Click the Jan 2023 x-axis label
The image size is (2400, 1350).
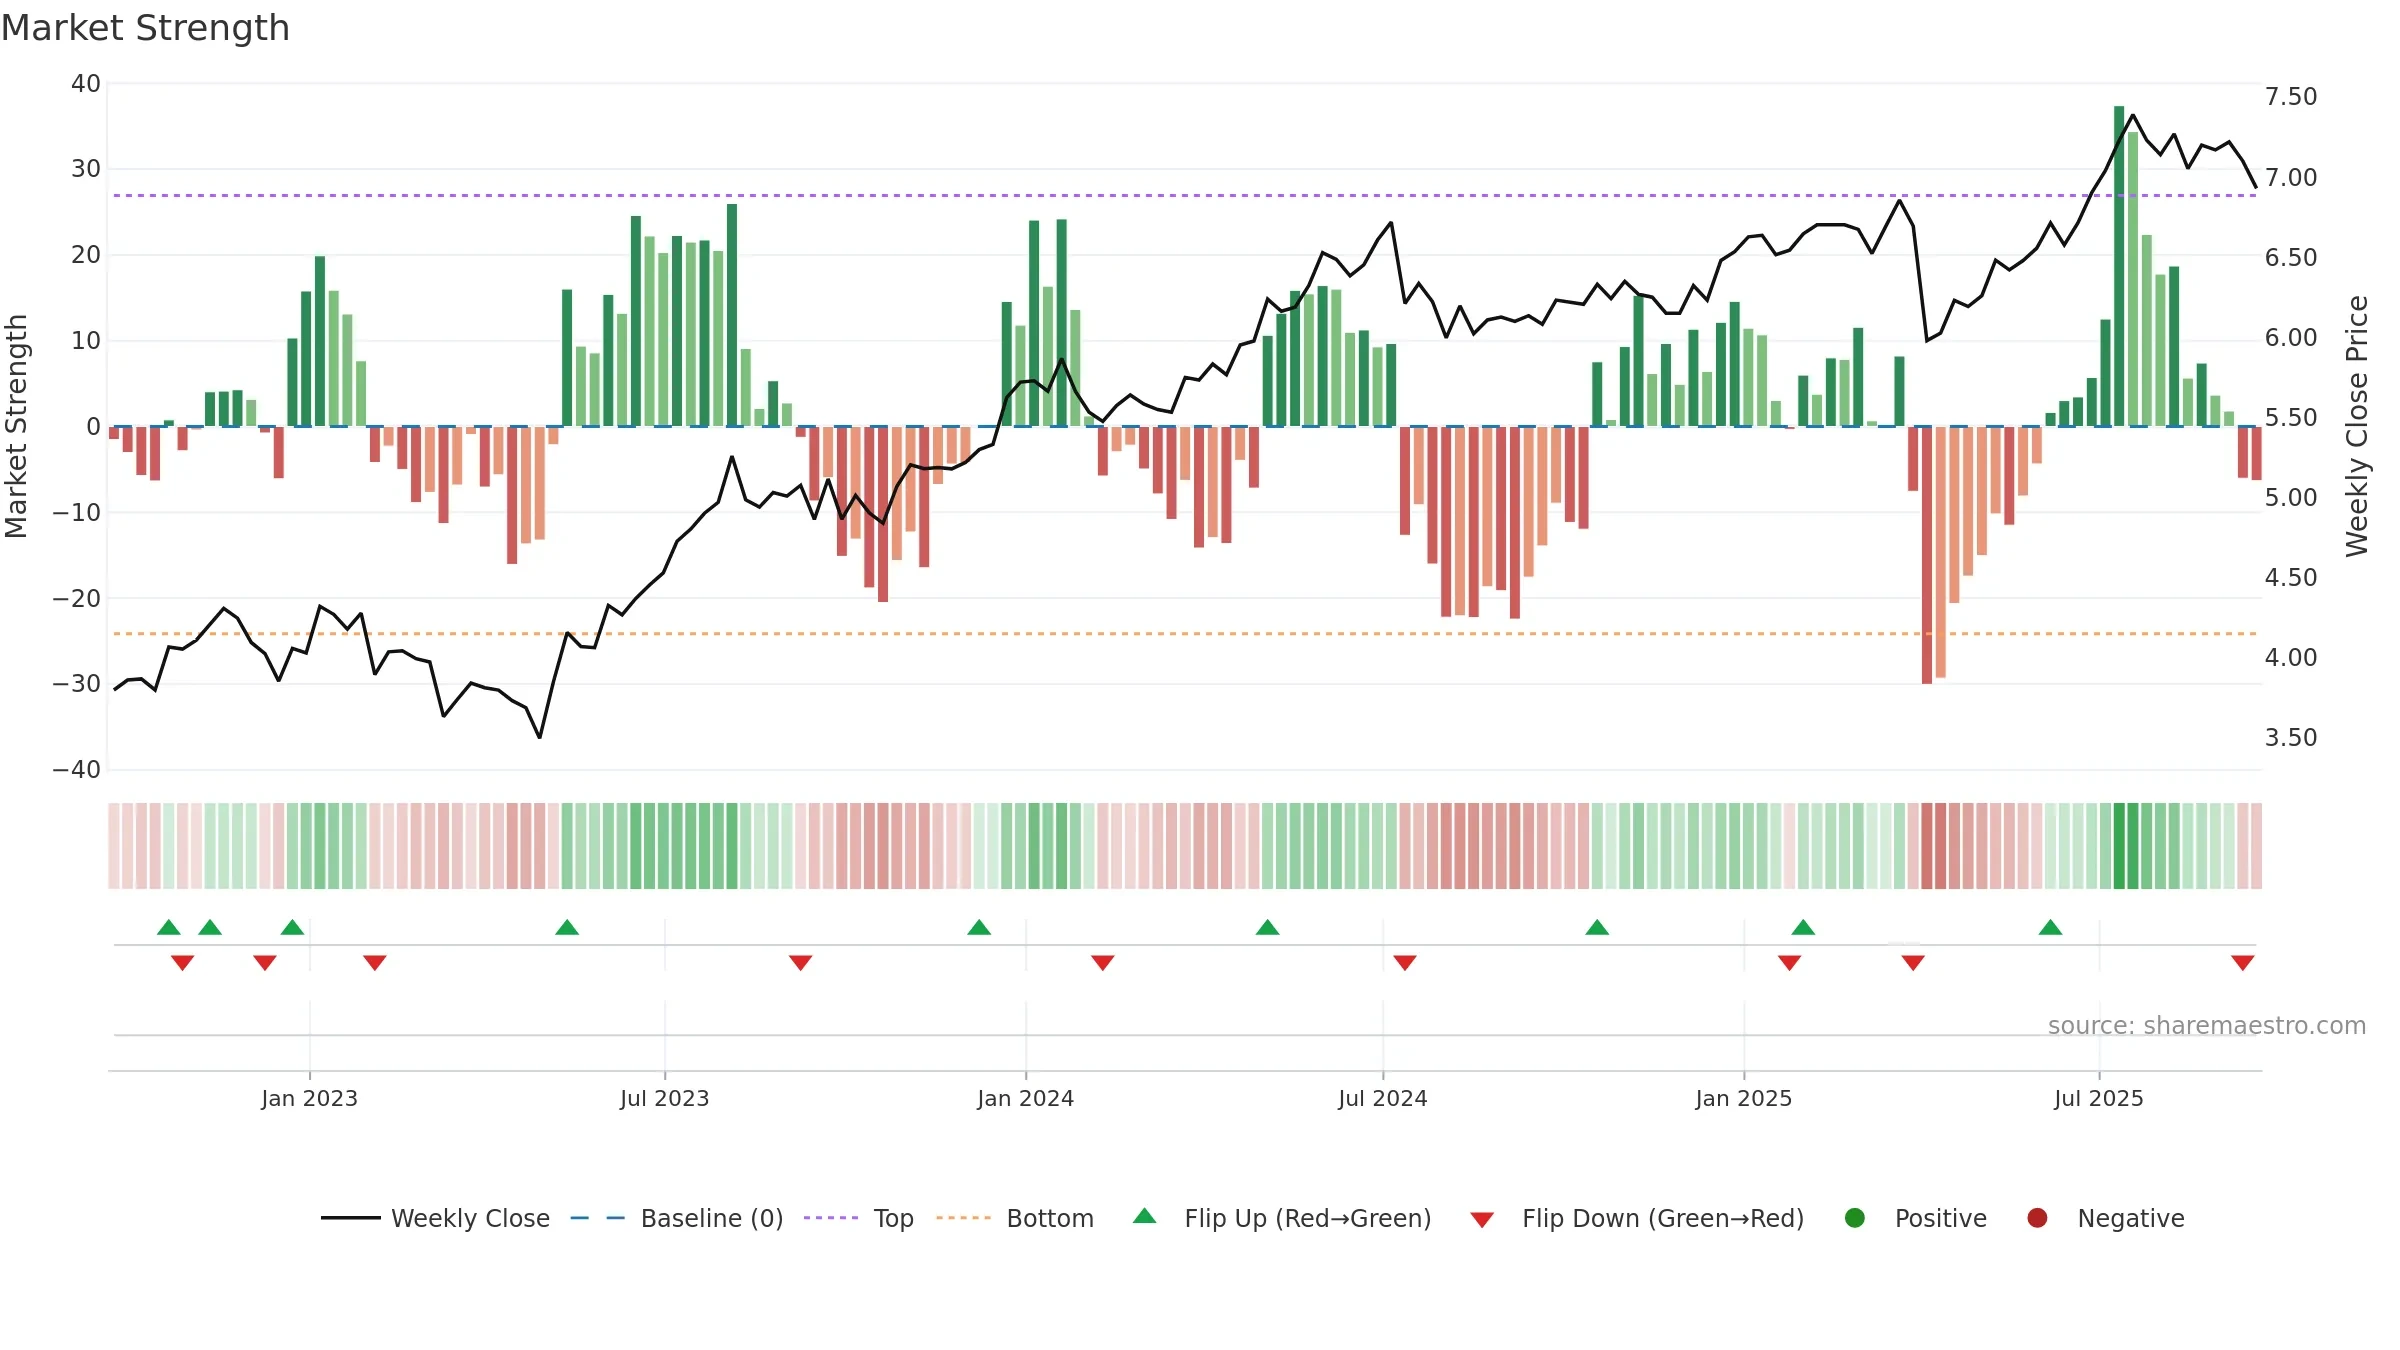(x=310, y=1098)
